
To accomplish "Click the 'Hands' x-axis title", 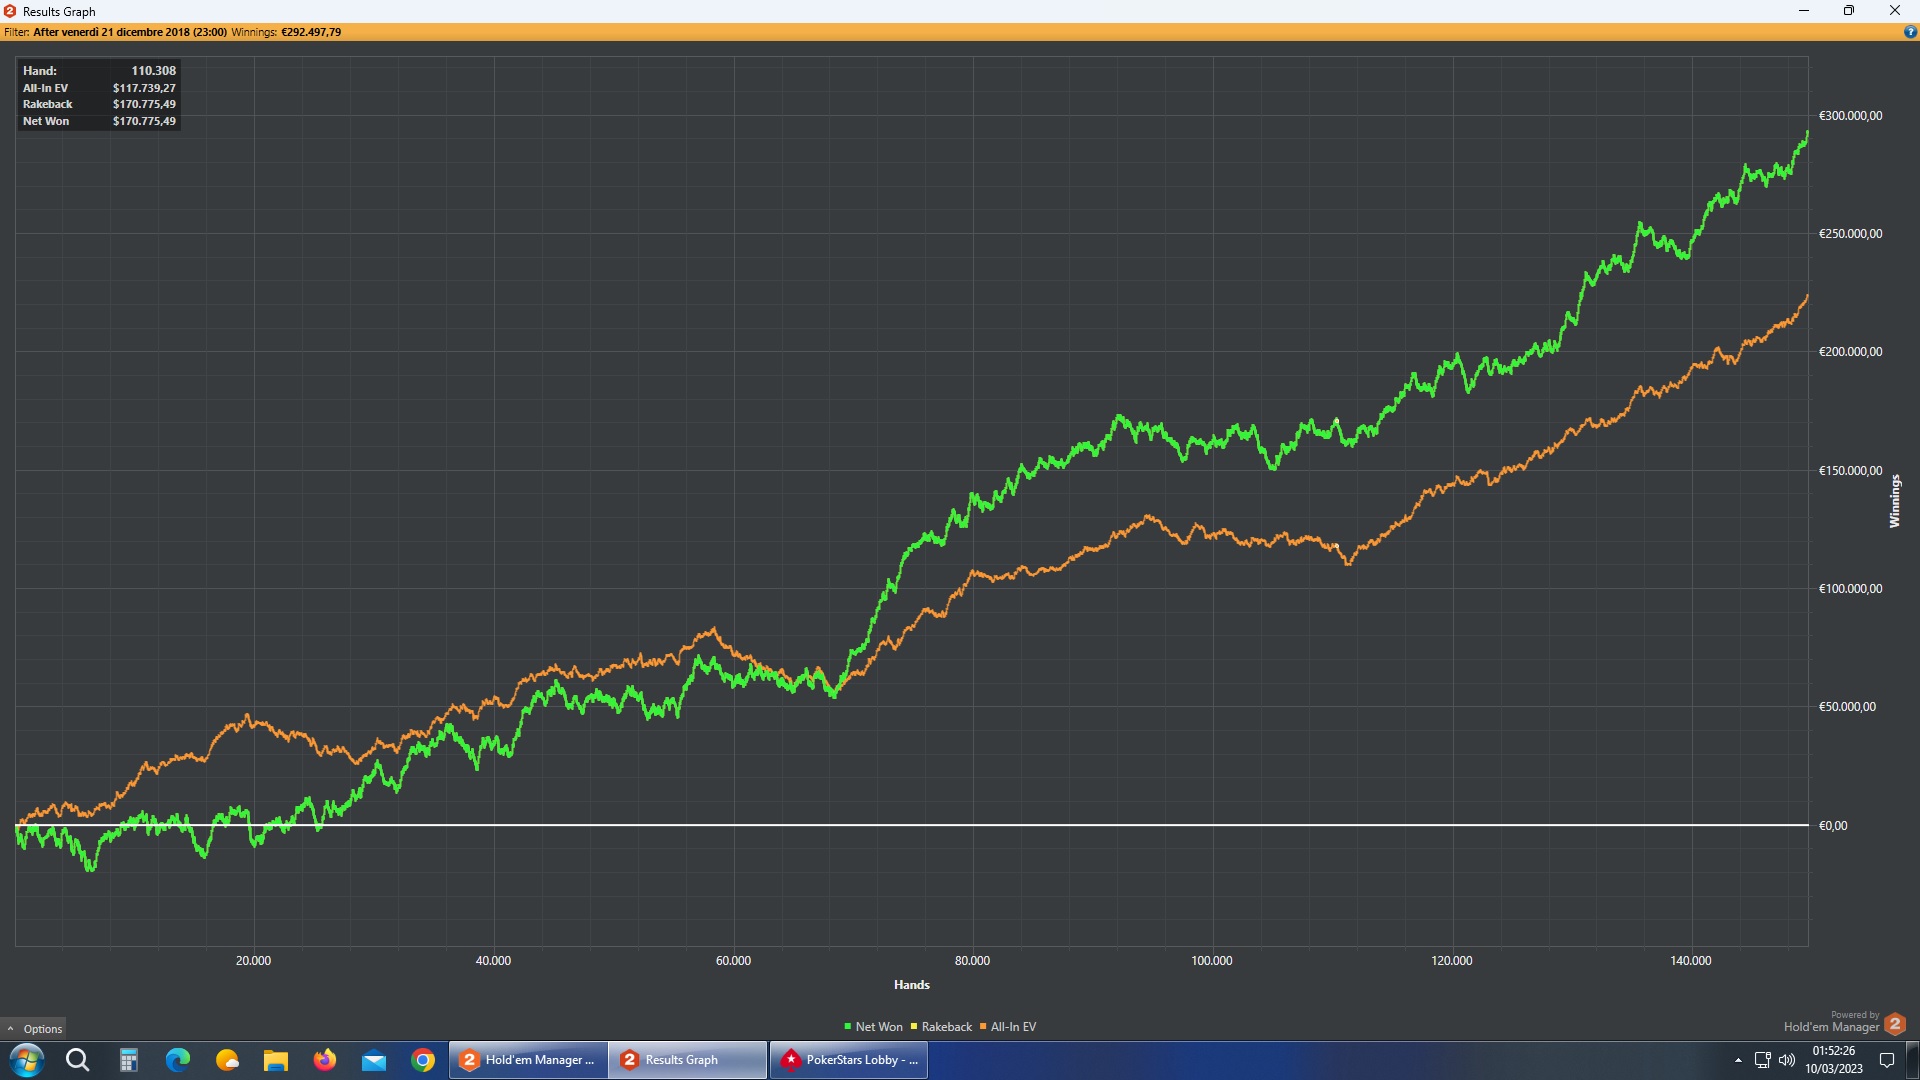I will tap(912, 985).
